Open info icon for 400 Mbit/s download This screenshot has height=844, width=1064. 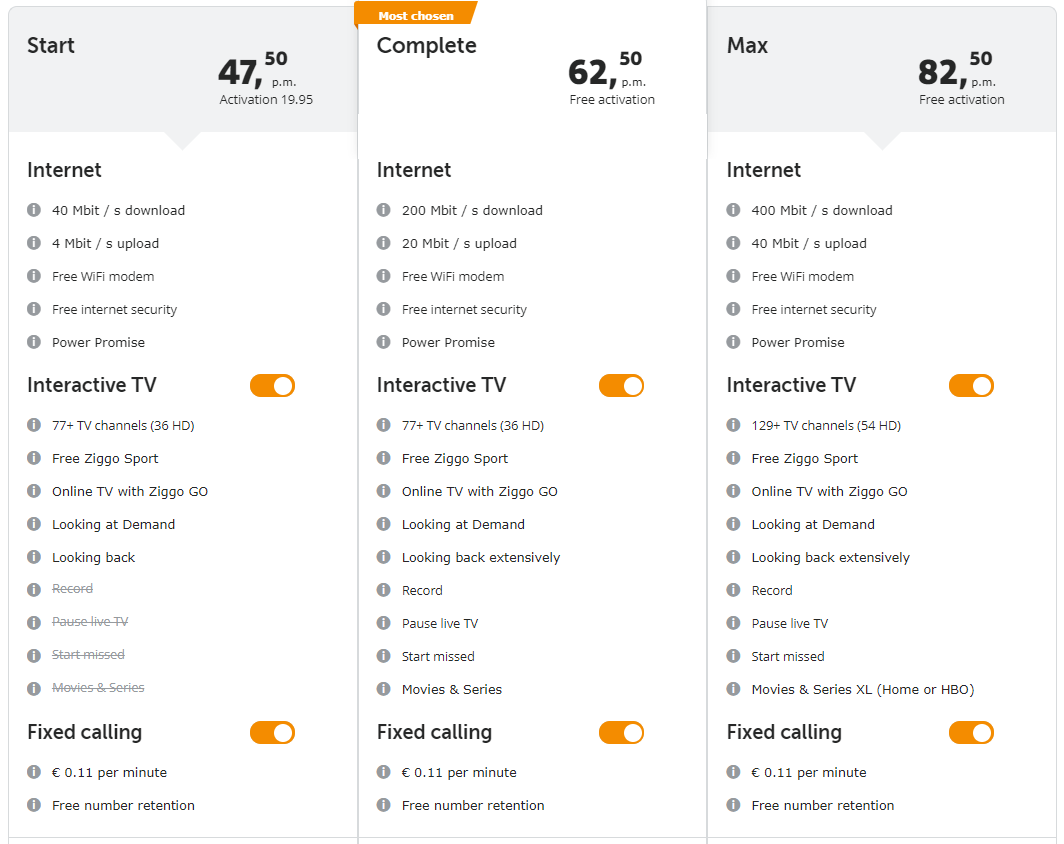click(x=734, y=210)
